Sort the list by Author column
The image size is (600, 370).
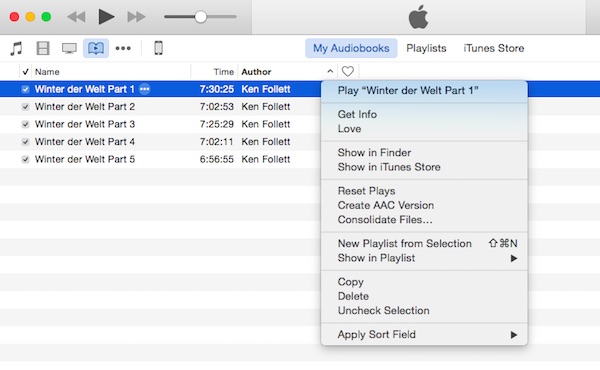pyautogui.click(x=256, y=72)
